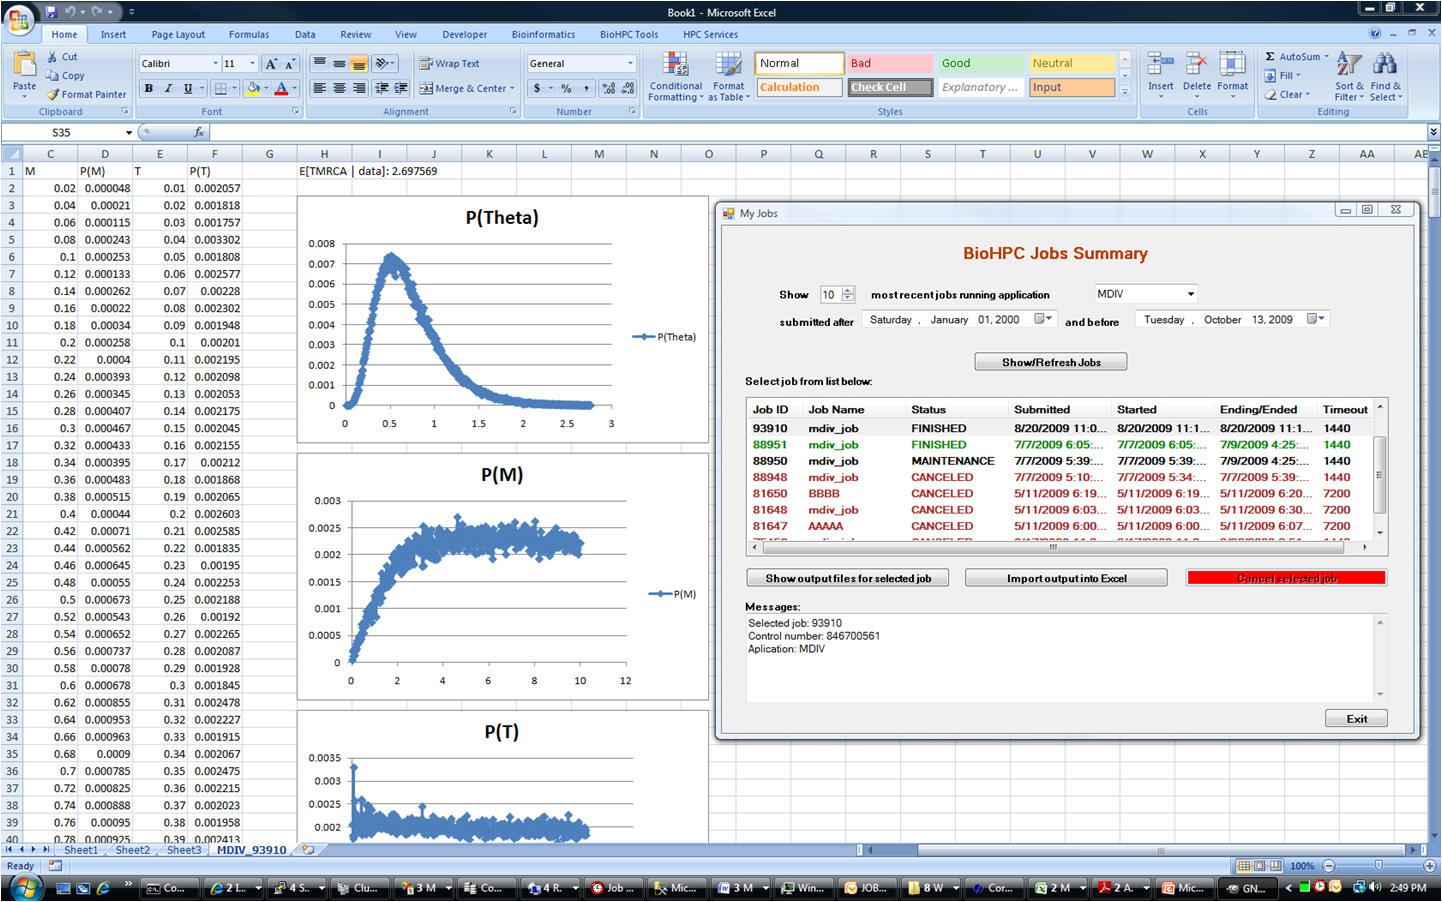Open the HPC Services tab
The height and width of the screenshot is (902, 1442).
(710, 34)
